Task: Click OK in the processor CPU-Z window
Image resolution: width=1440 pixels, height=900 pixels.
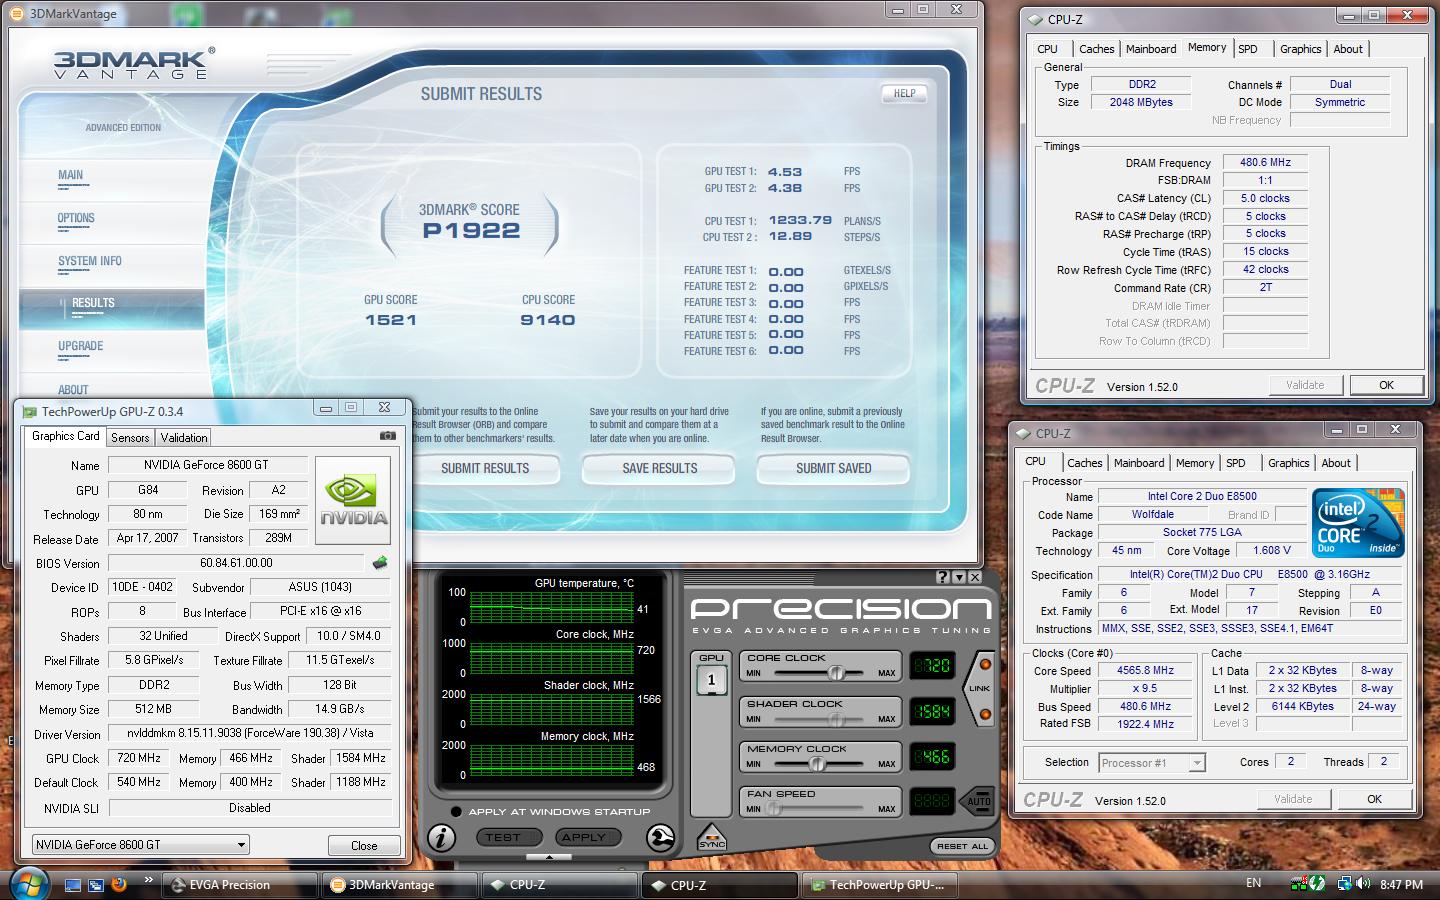Action: (x=1374, y=799)
